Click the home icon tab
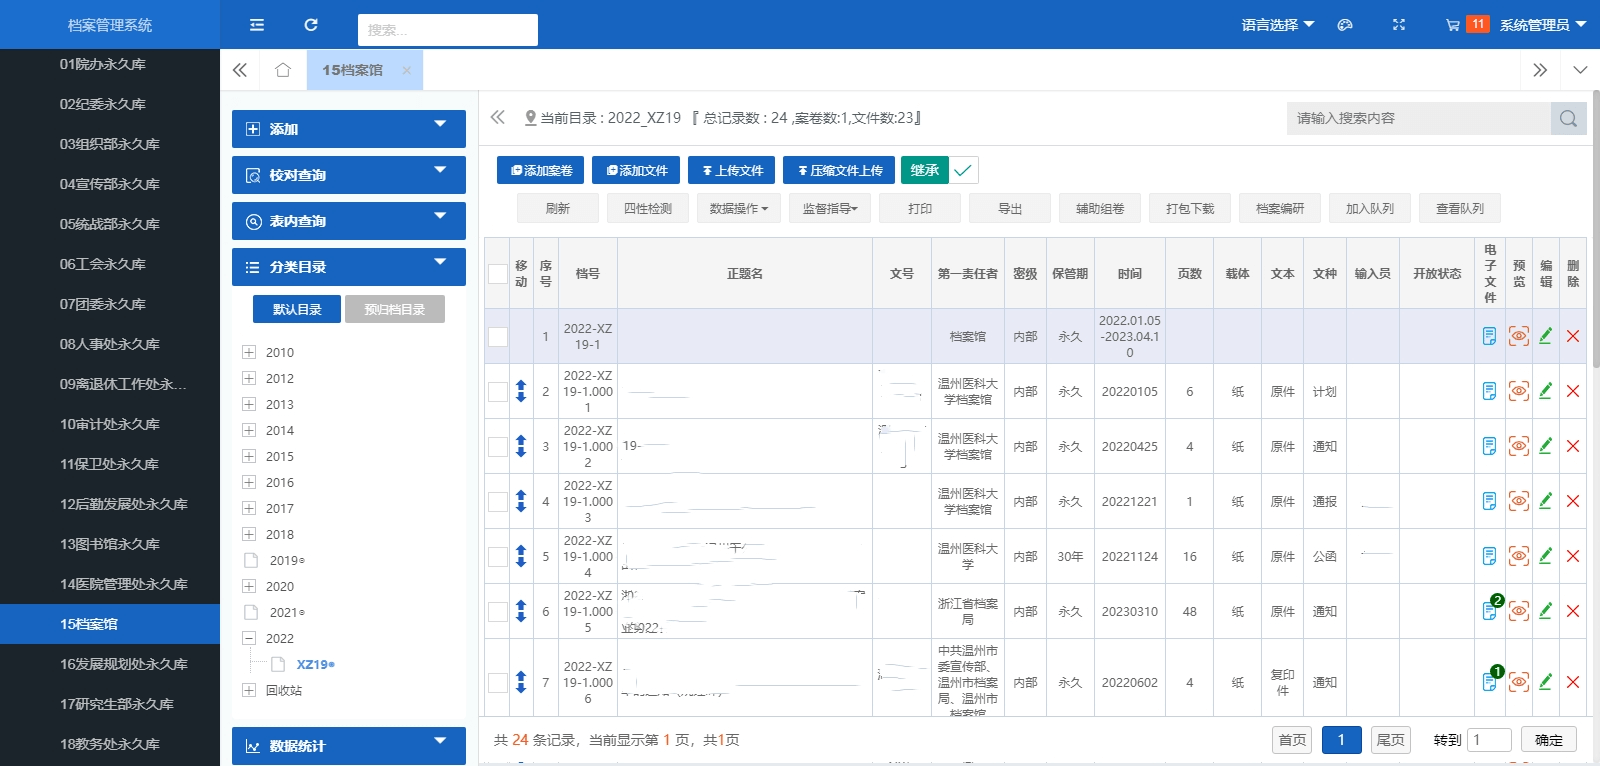Viewport: 1600px width, 766px height. click(283, 70)
